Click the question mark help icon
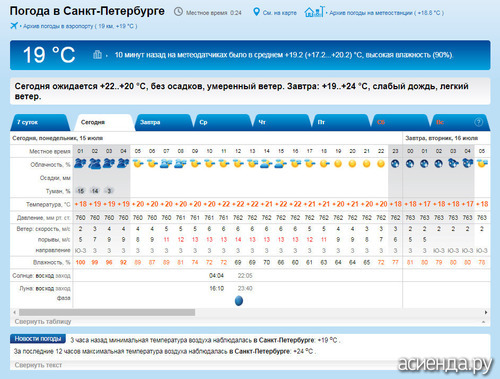 click(x=478, y=122)
